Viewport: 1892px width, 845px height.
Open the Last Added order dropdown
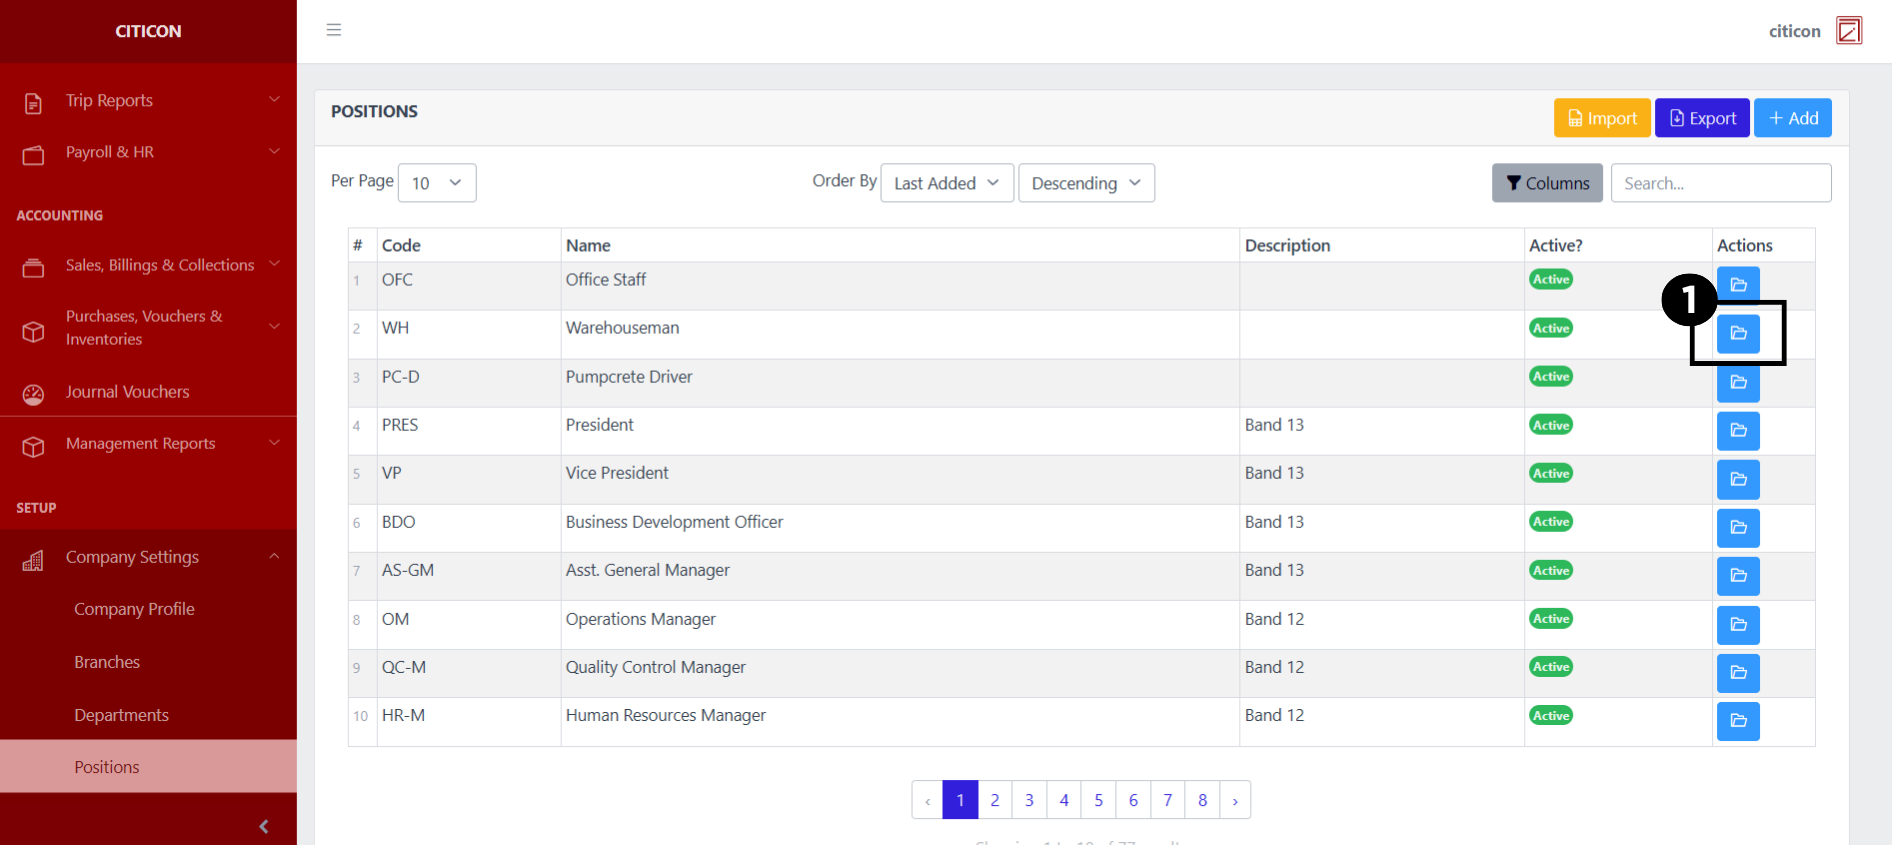click(946, 183)
